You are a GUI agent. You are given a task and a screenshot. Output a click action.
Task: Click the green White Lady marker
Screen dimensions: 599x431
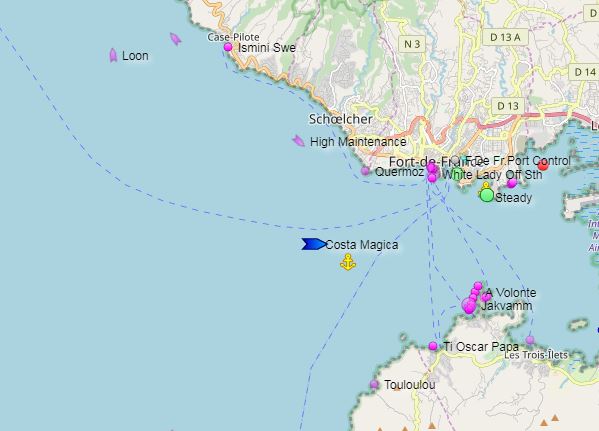point(457,173)
